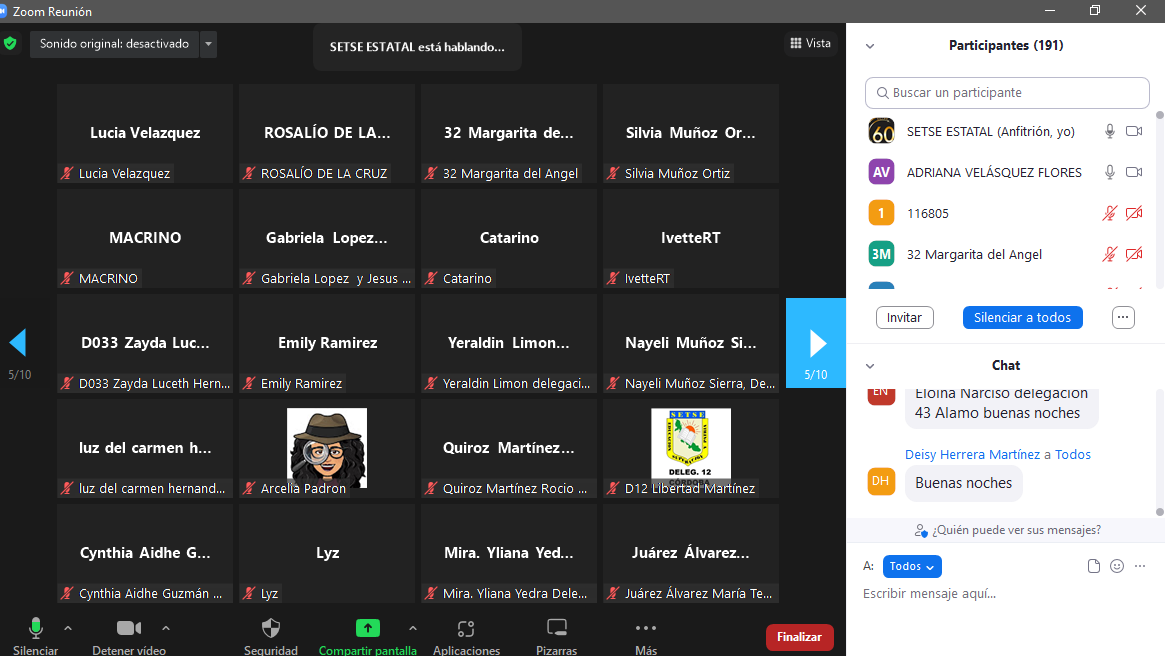The height and width of the screenshot is (656, 1165).
Task: Collapse Participantes panel chevron
Action: point(870,46)
